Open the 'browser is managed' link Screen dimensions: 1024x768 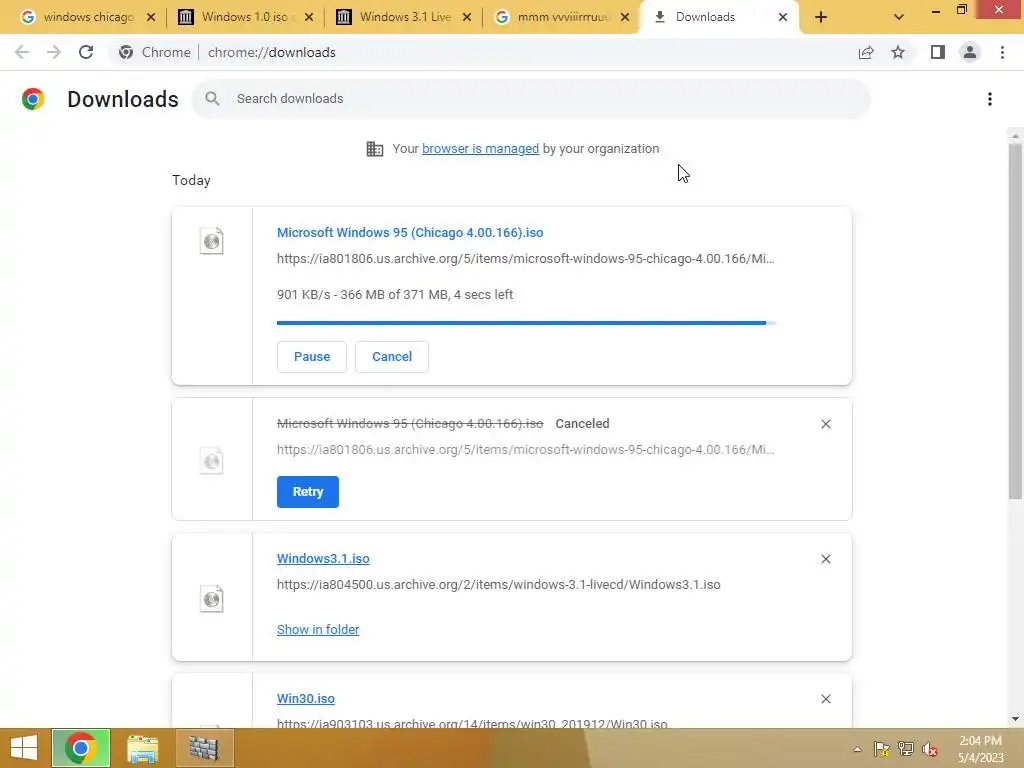(481, 149)
